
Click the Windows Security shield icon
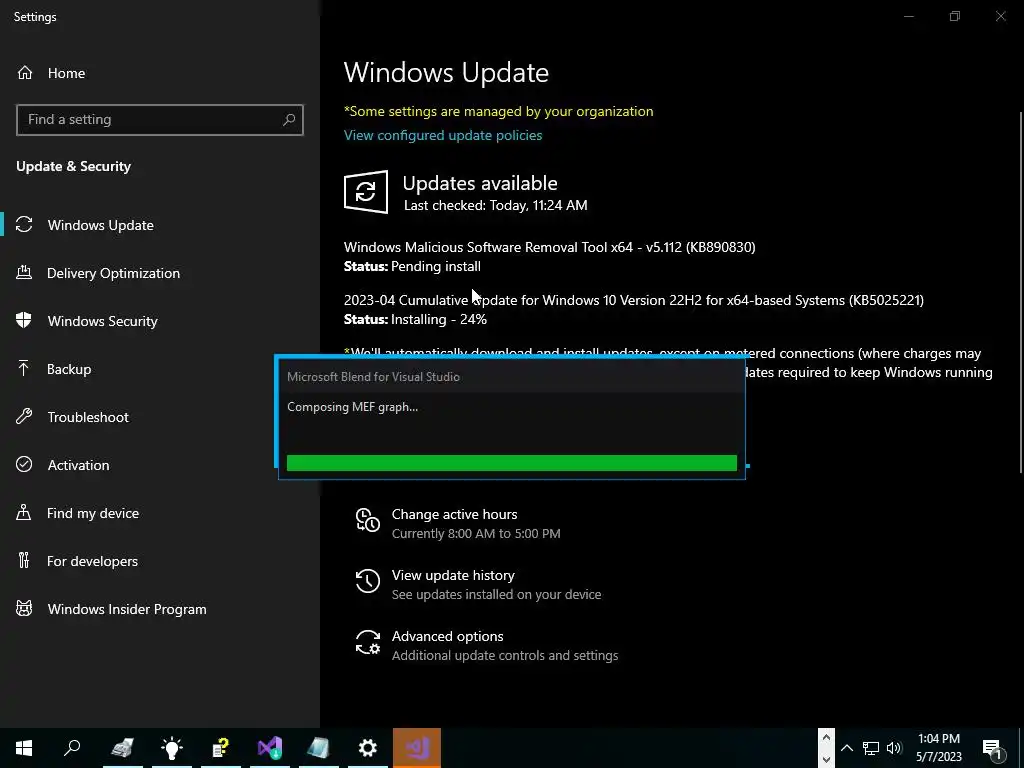[x=24, y=320]
